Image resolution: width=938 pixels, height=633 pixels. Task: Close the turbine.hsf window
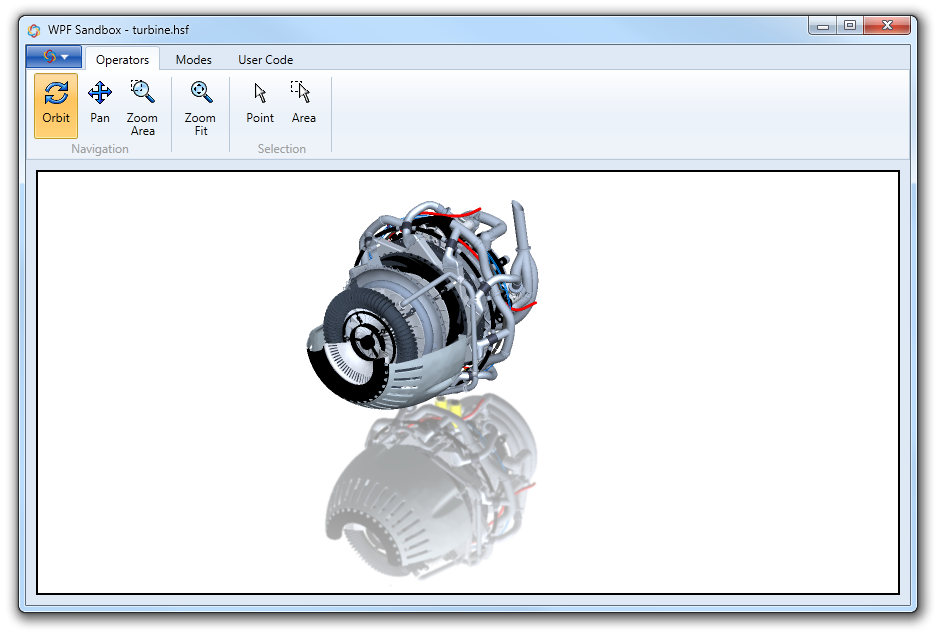tap(886, 26)
